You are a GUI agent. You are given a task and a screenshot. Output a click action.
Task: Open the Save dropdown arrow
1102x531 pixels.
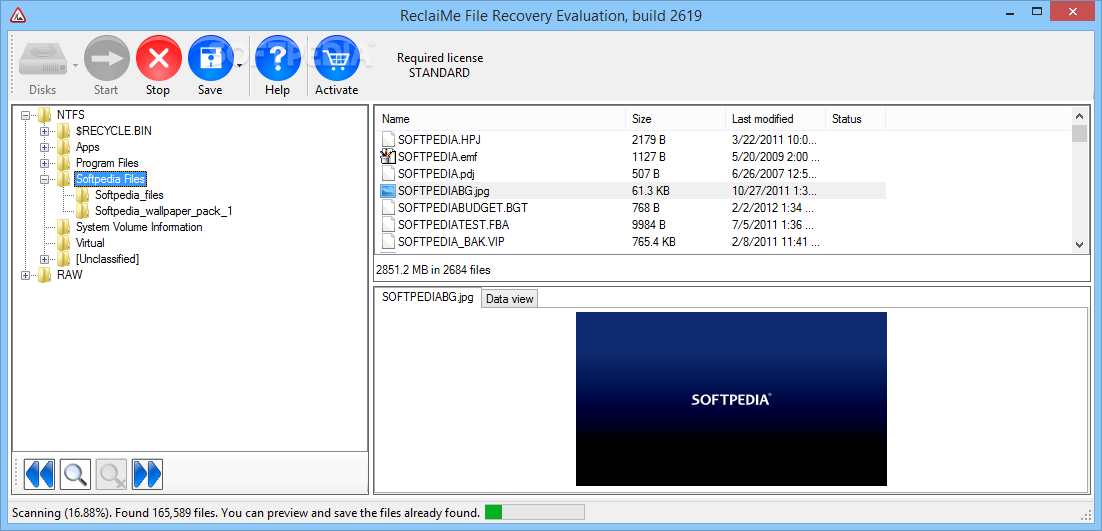click(x=240, y=67)
